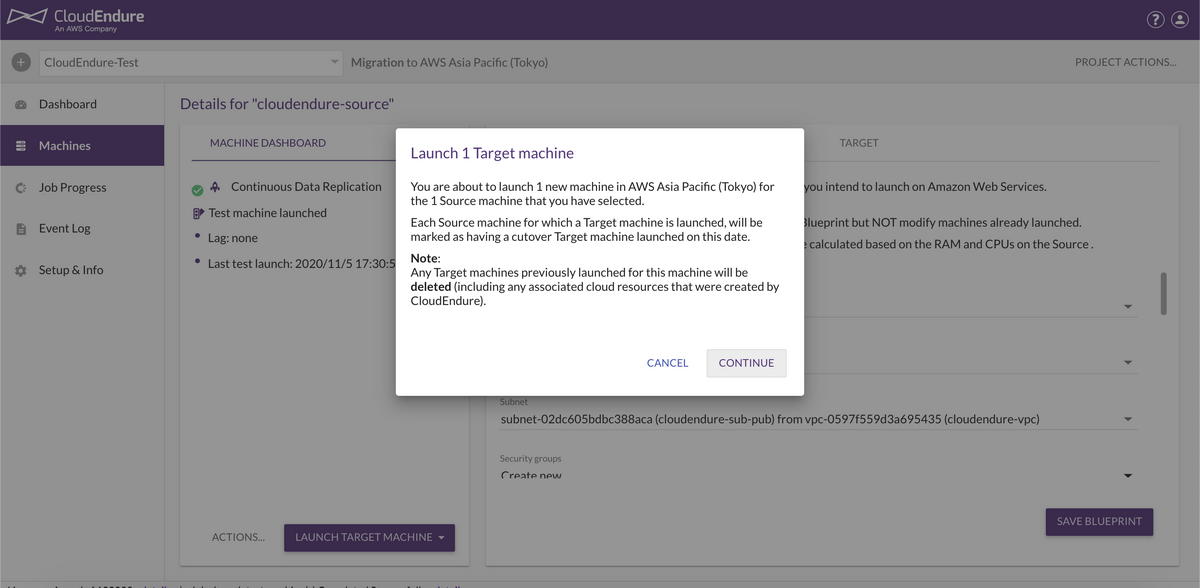Click the SAVE BLUEPRINT button

[x=1100, y=521]
